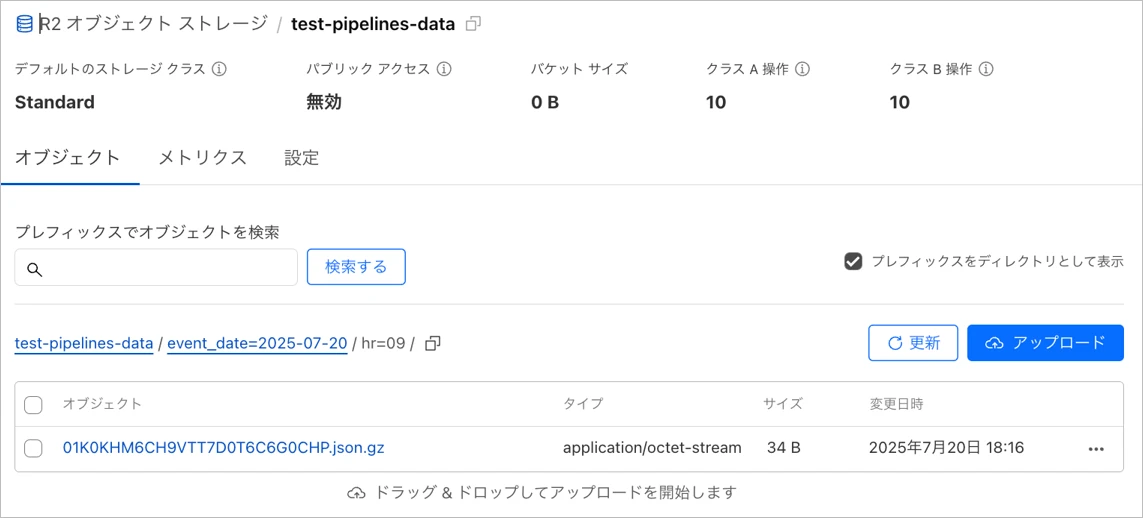Switch to the メトリクス tab

pyautogui.click(x=202, y=157)
